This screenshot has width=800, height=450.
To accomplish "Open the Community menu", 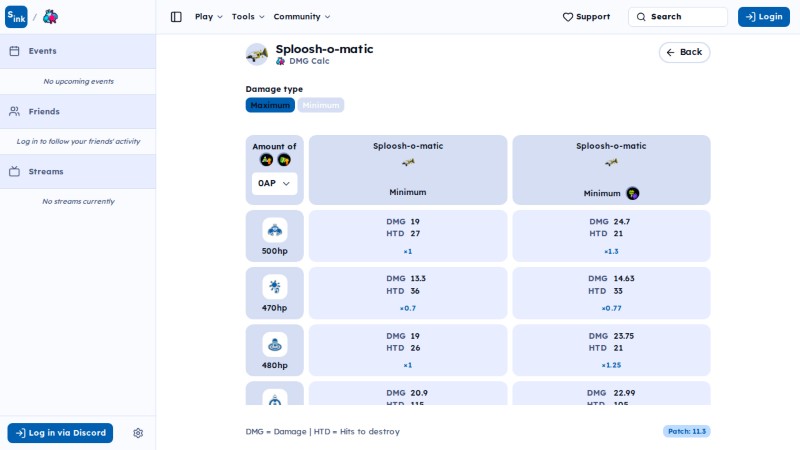I will 302,17.
